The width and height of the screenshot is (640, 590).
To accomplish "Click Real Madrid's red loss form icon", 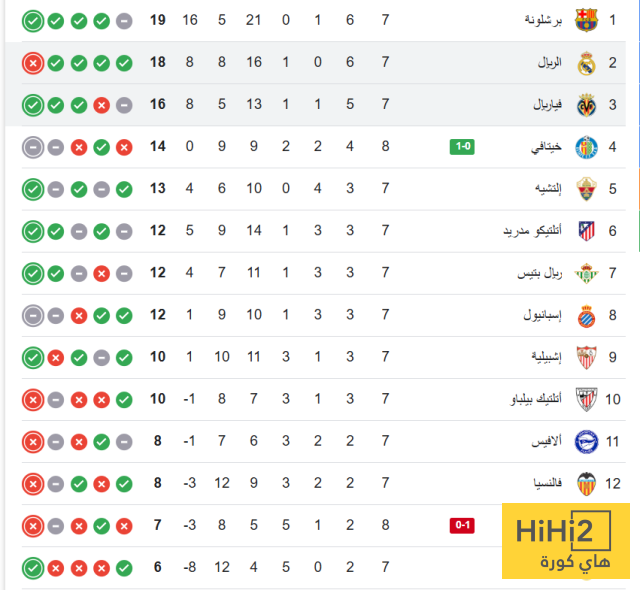I will point(33,62).
